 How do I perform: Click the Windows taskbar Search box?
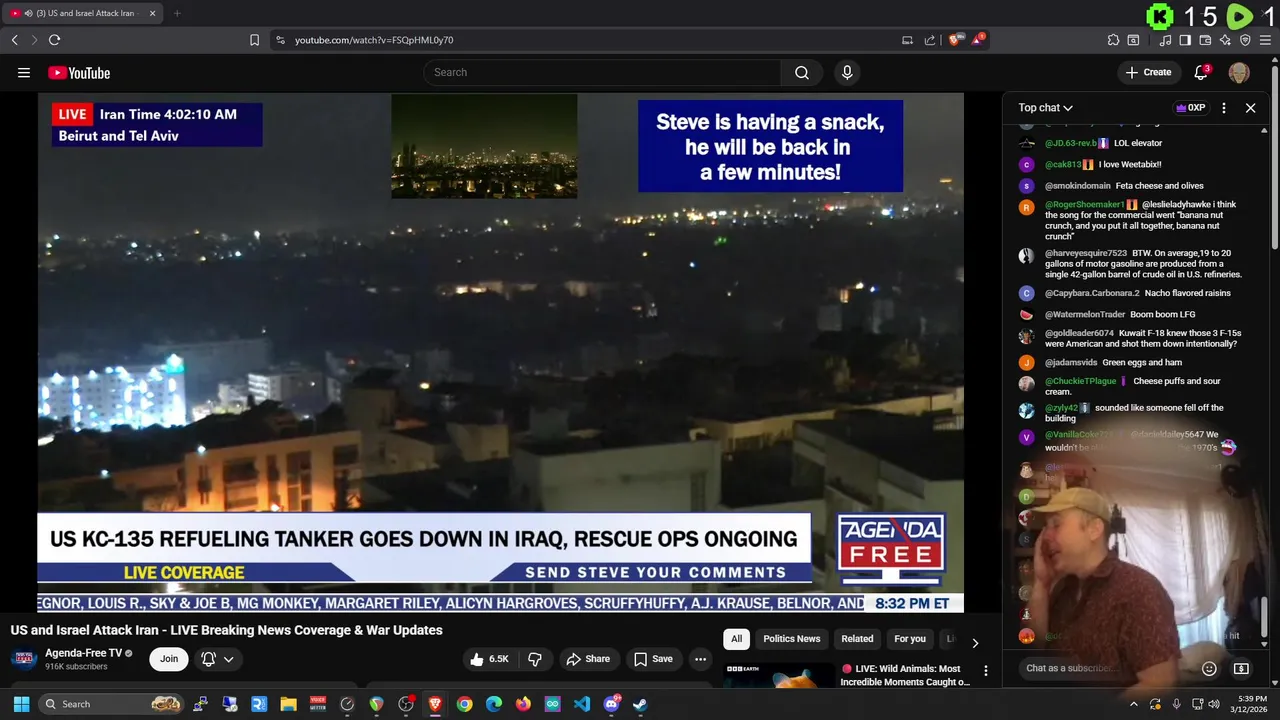(113, 704)
